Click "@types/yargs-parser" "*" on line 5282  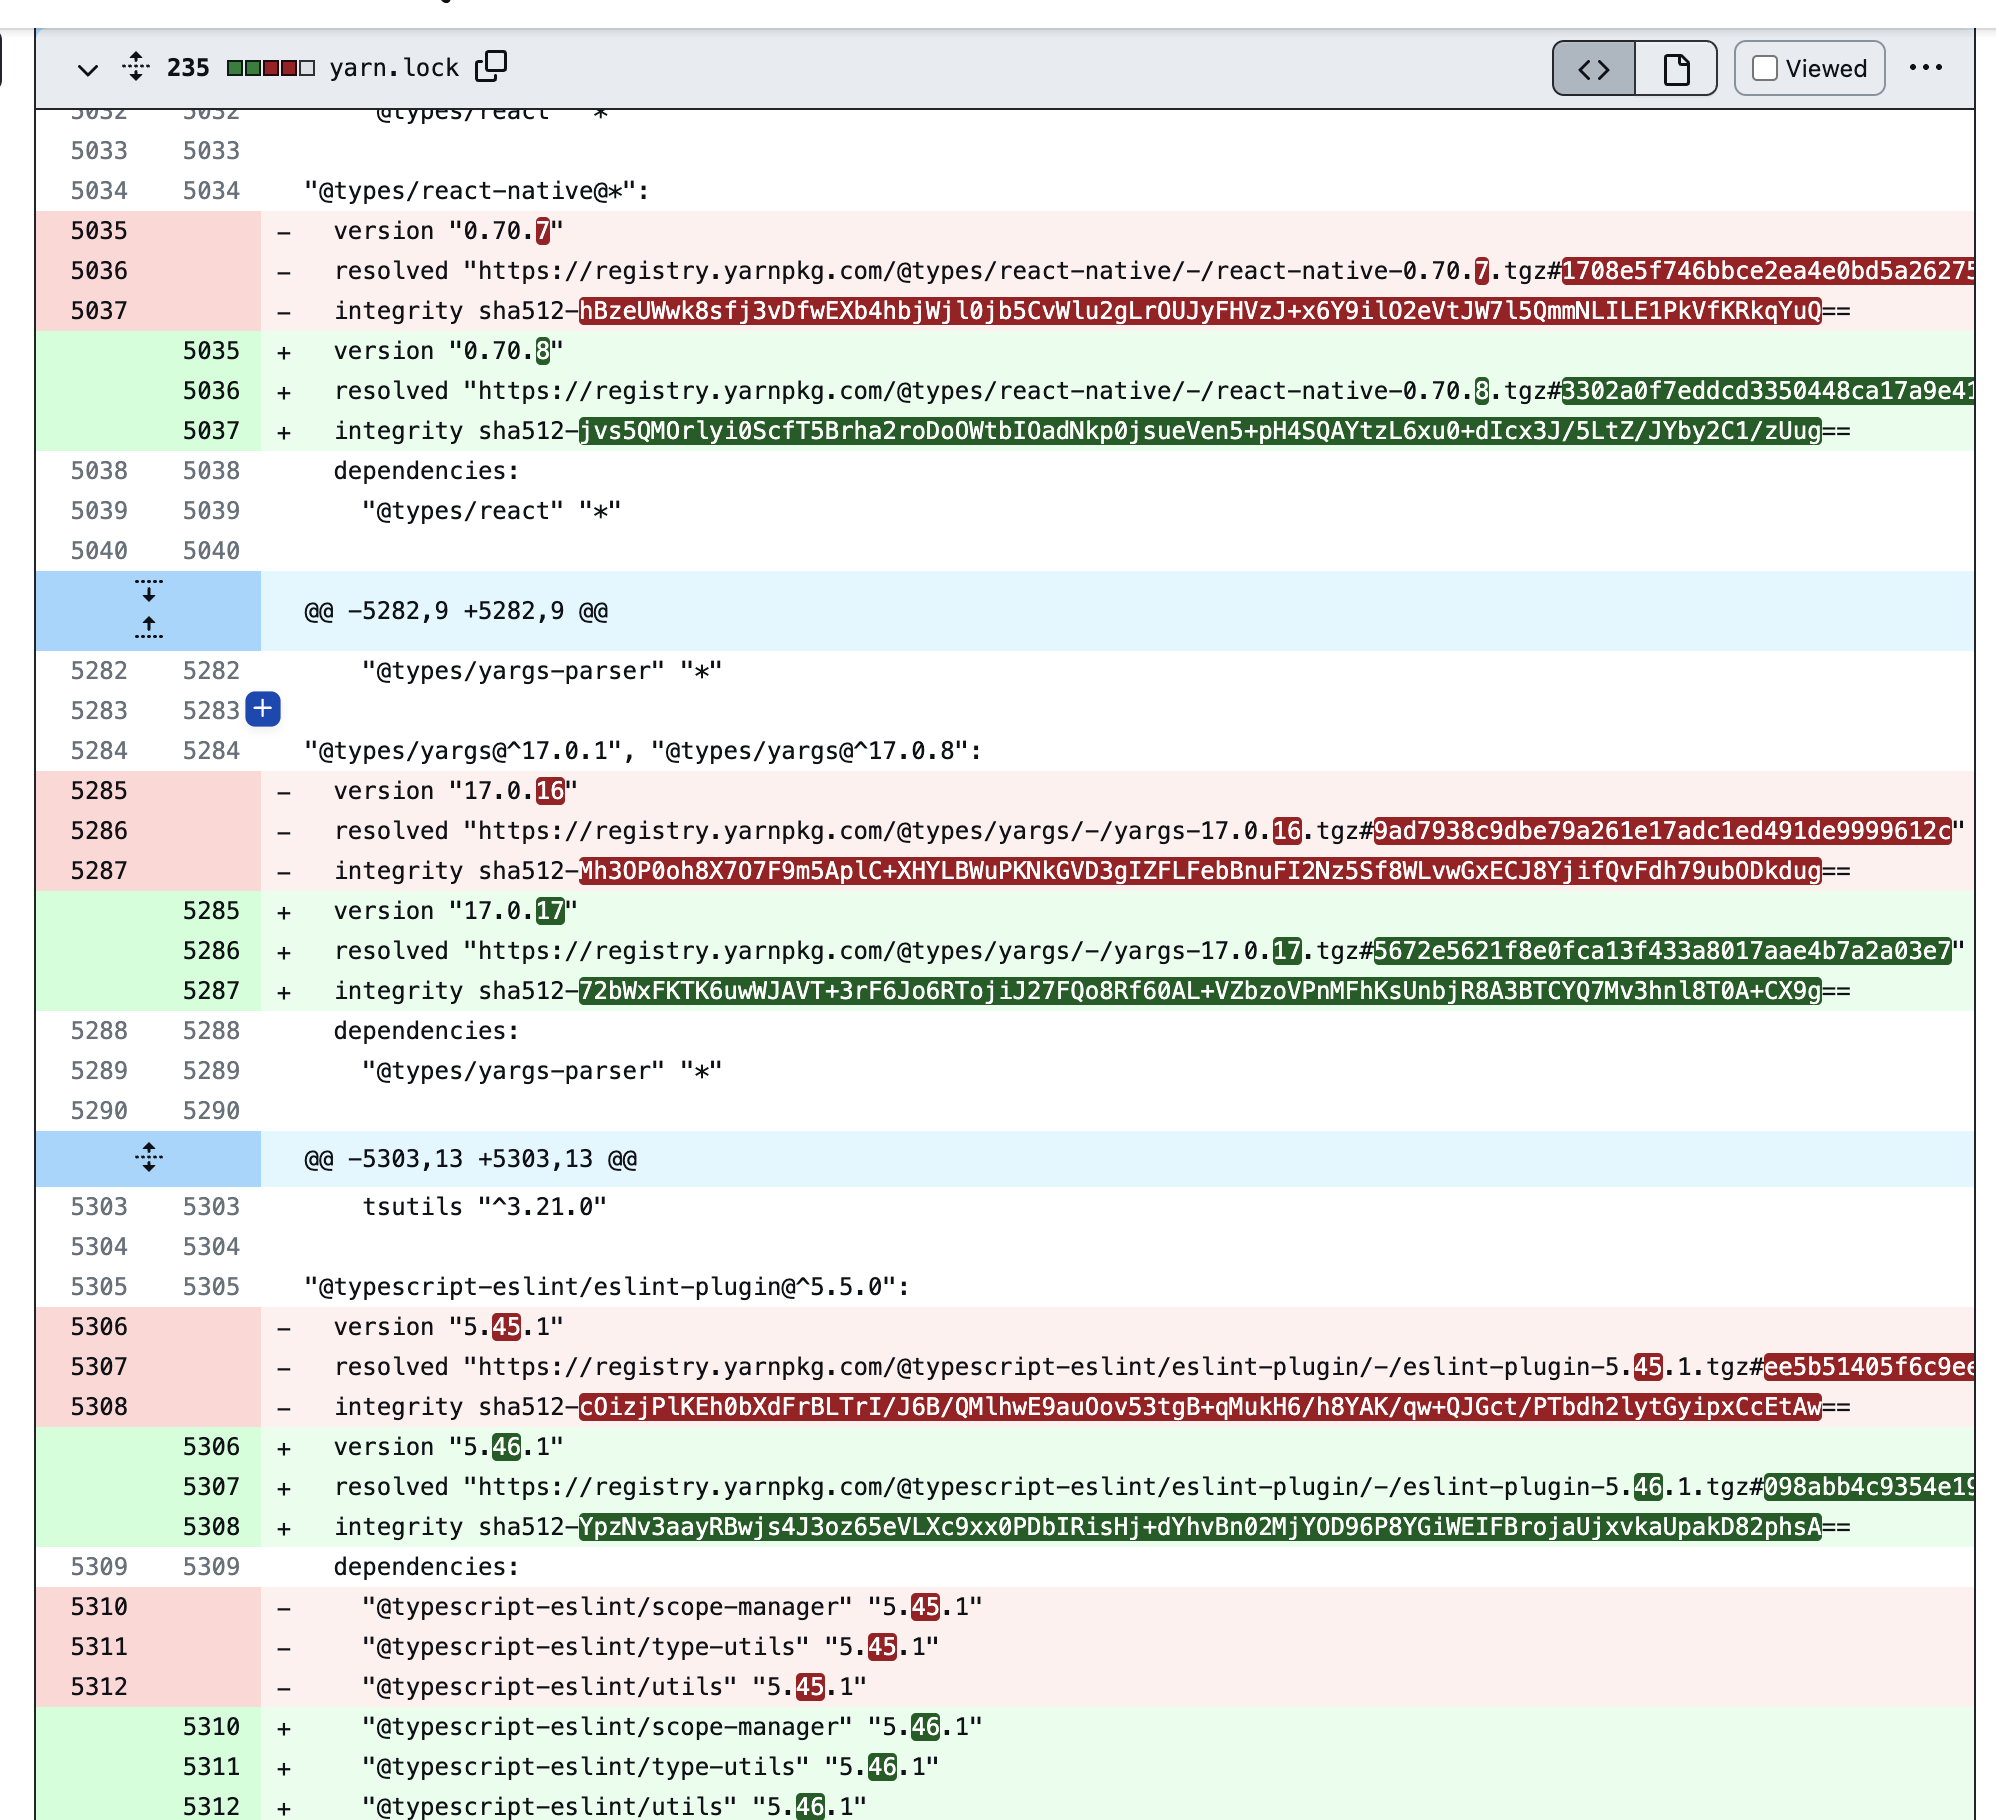pos(542,671)
